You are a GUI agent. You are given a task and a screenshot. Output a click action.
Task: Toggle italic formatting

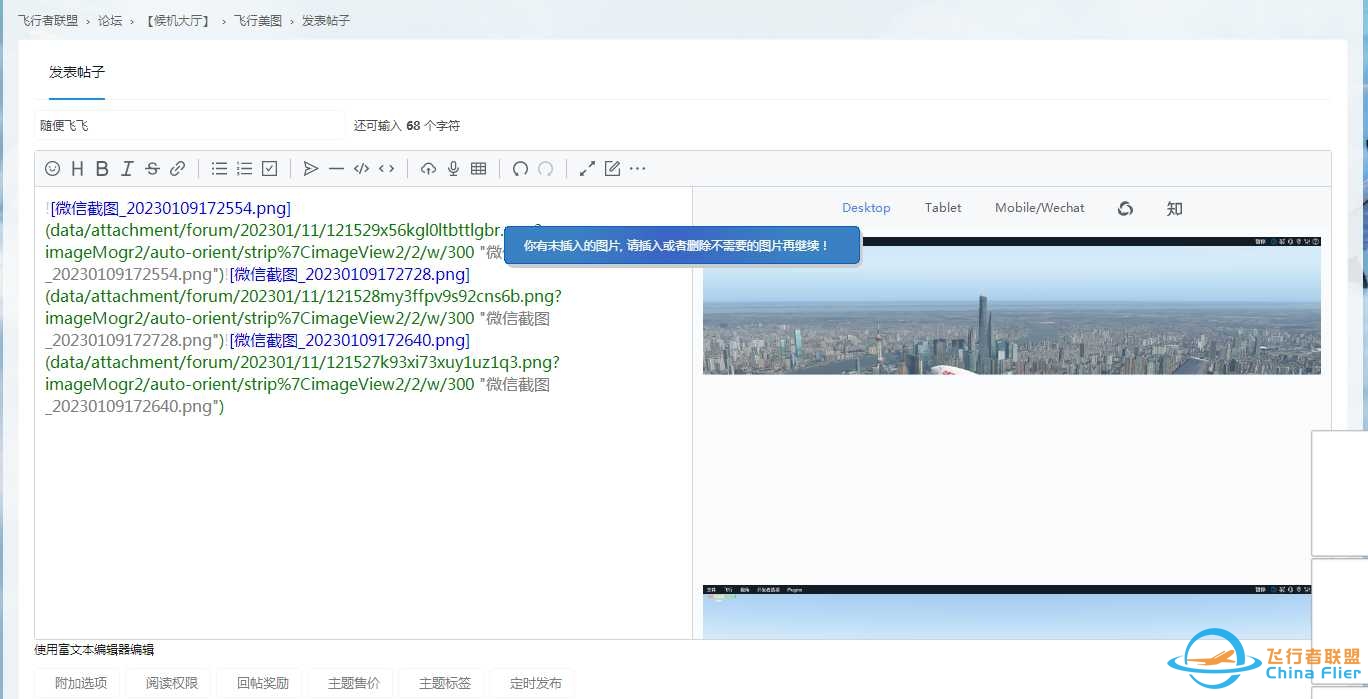coord(127,169)
